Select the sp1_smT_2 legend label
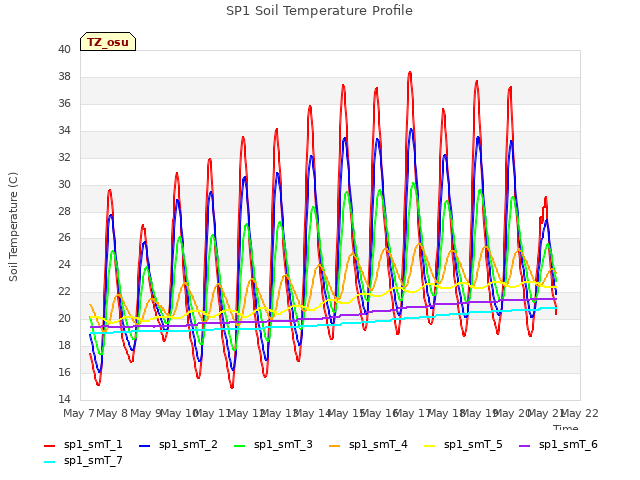 (x=188, y=444)
